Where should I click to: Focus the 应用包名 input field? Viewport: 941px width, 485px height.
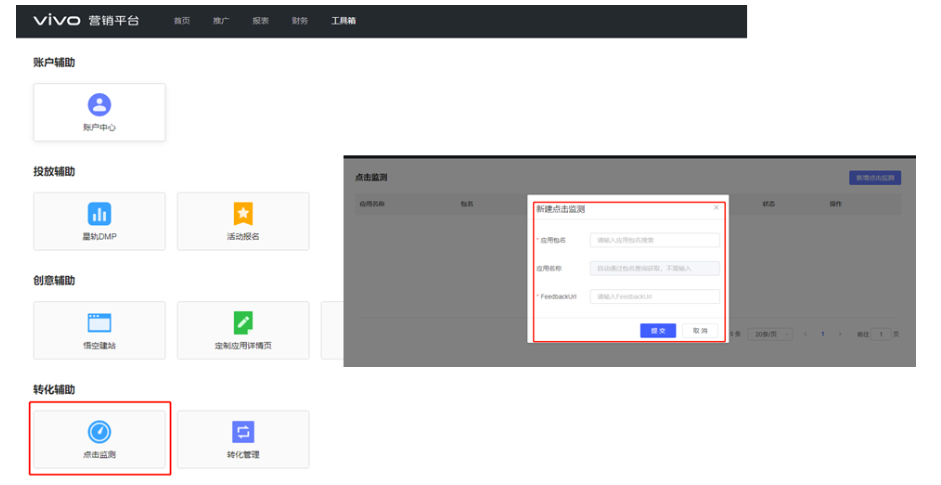tap(654, 240)
